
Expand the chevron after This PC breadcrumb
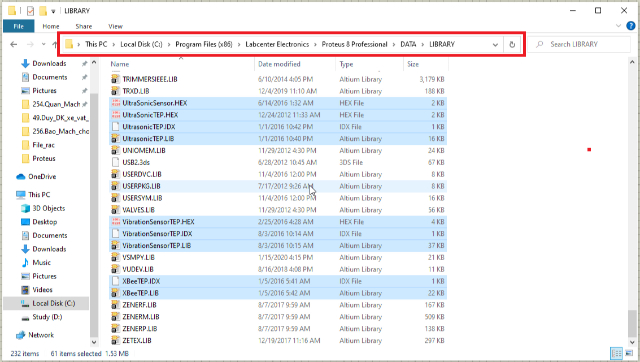click(x=113, y=44)
